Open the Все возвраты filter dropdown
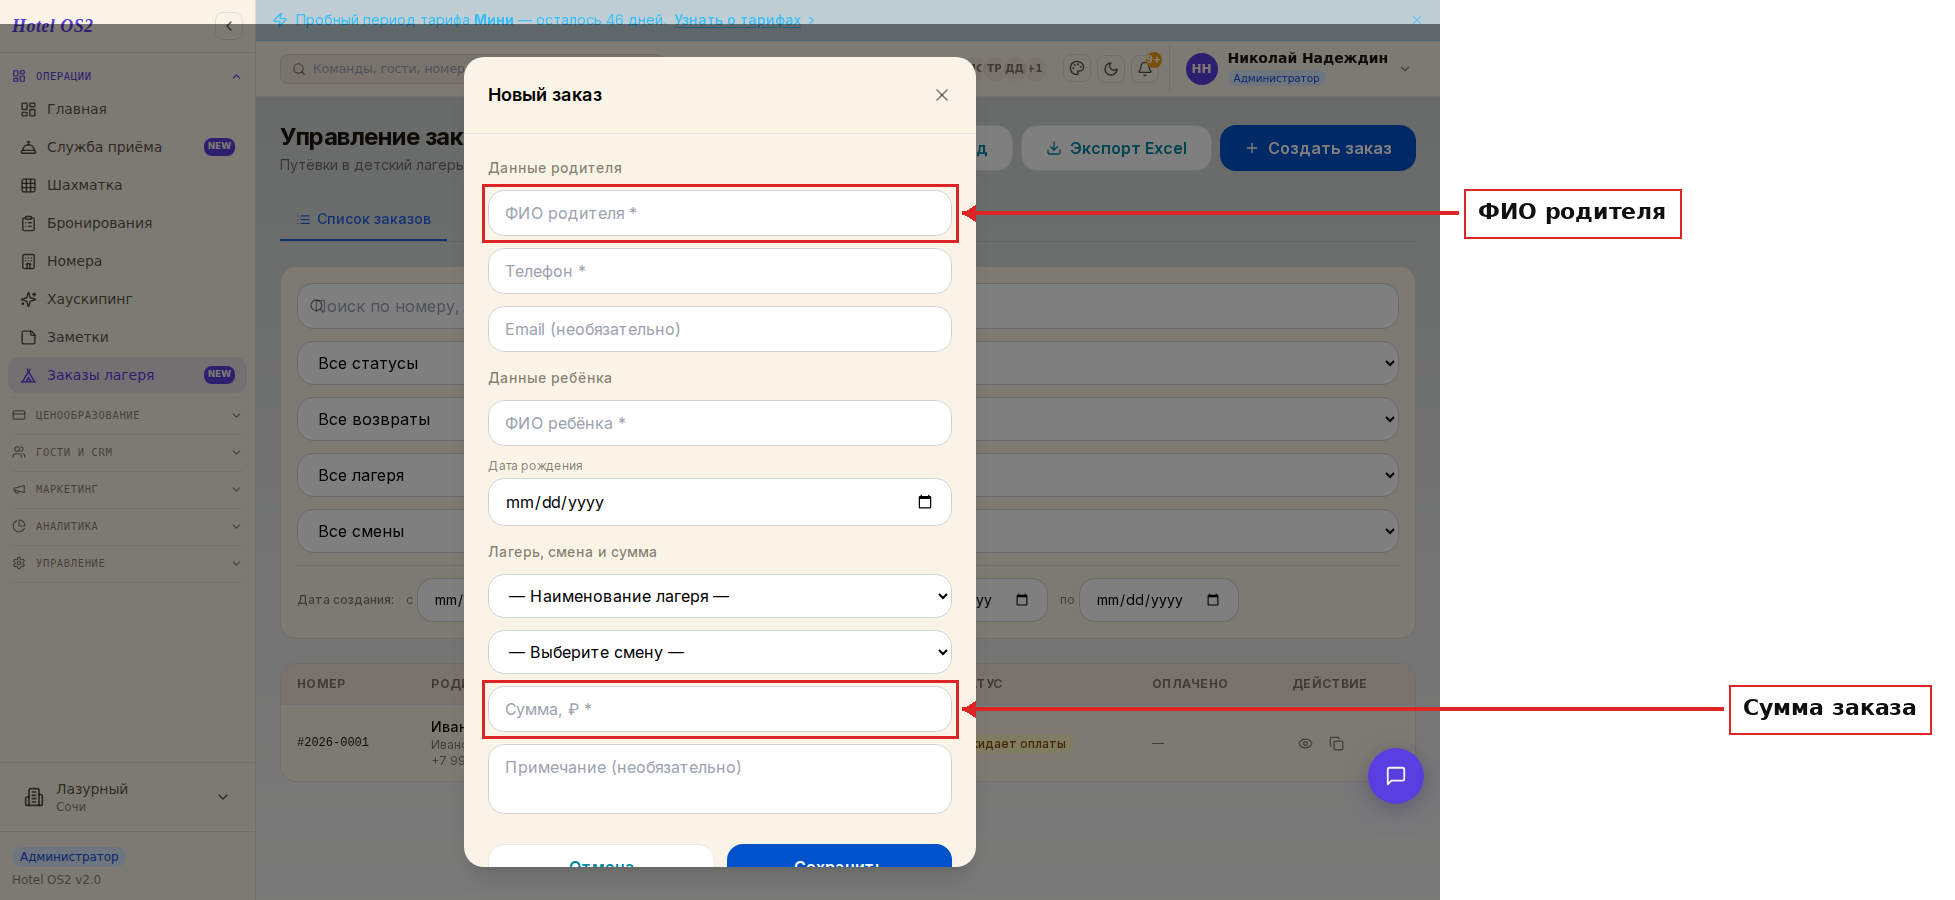This screenshot has height=900, width=1955. tap(847, 419)
